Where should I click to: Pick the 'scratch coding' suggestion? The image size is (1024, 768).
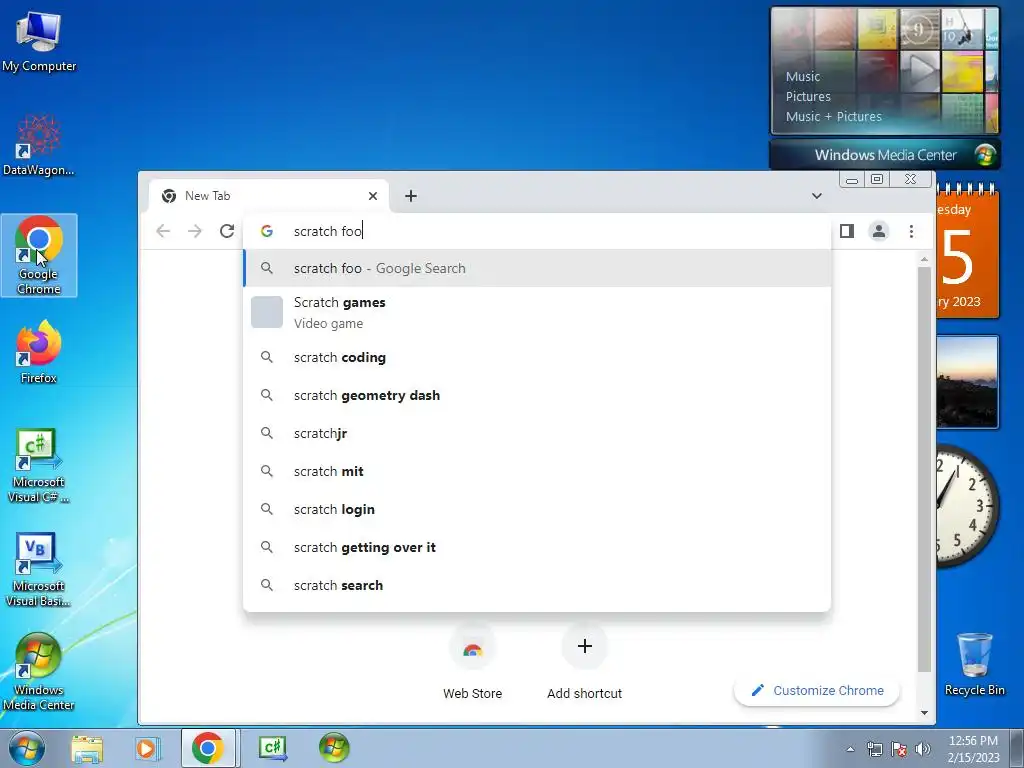tap(537, 357)
